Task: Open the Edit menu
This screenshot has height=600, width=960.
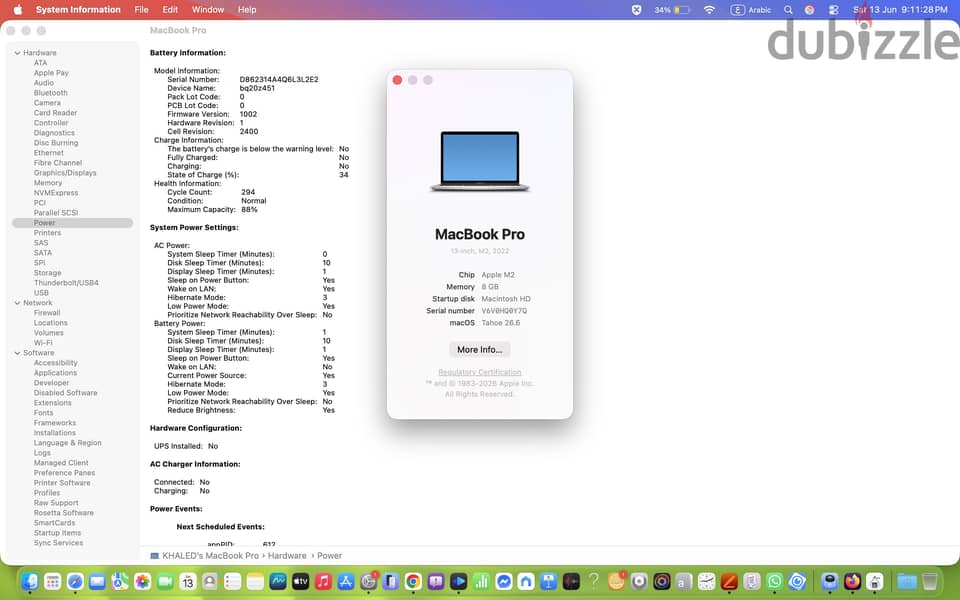Action: (170, 10)
